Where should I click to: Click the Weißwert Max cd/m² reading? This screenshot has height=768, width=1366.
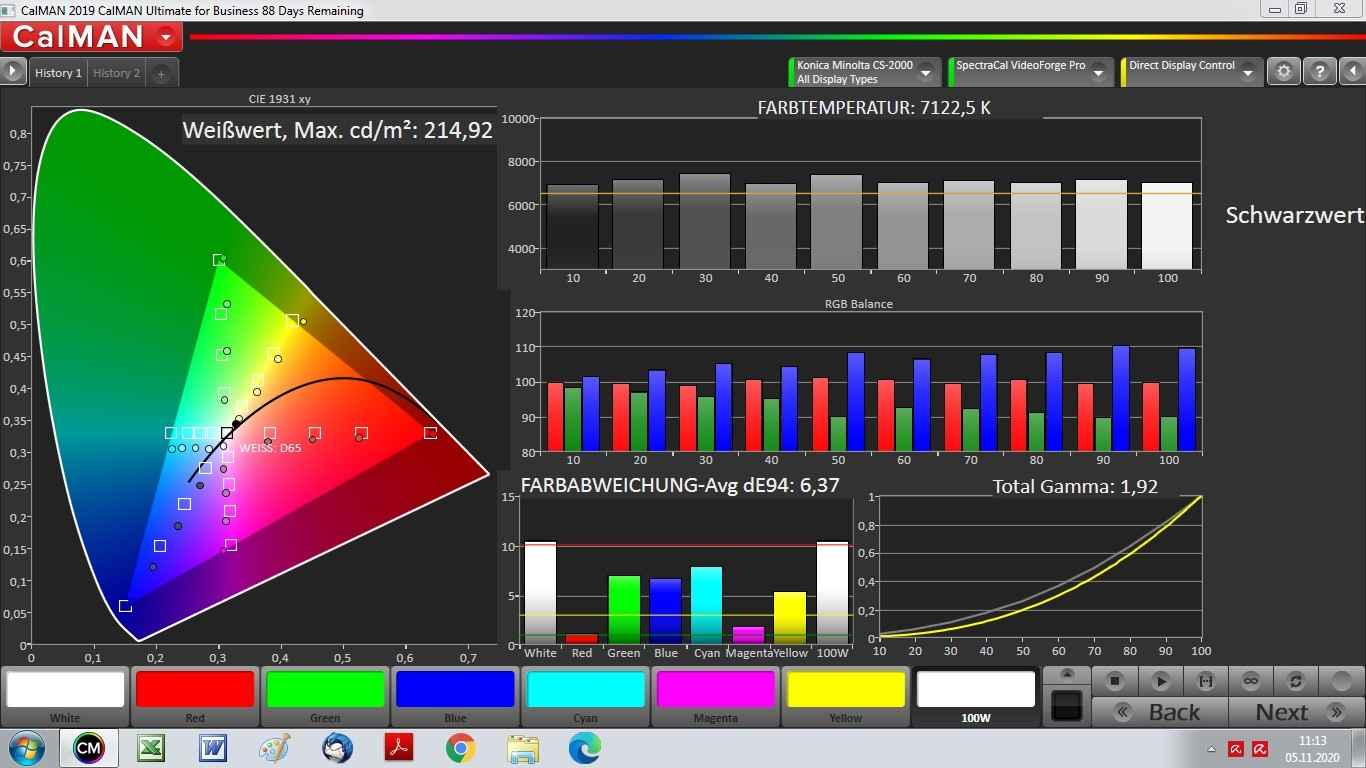coord(338,130)
